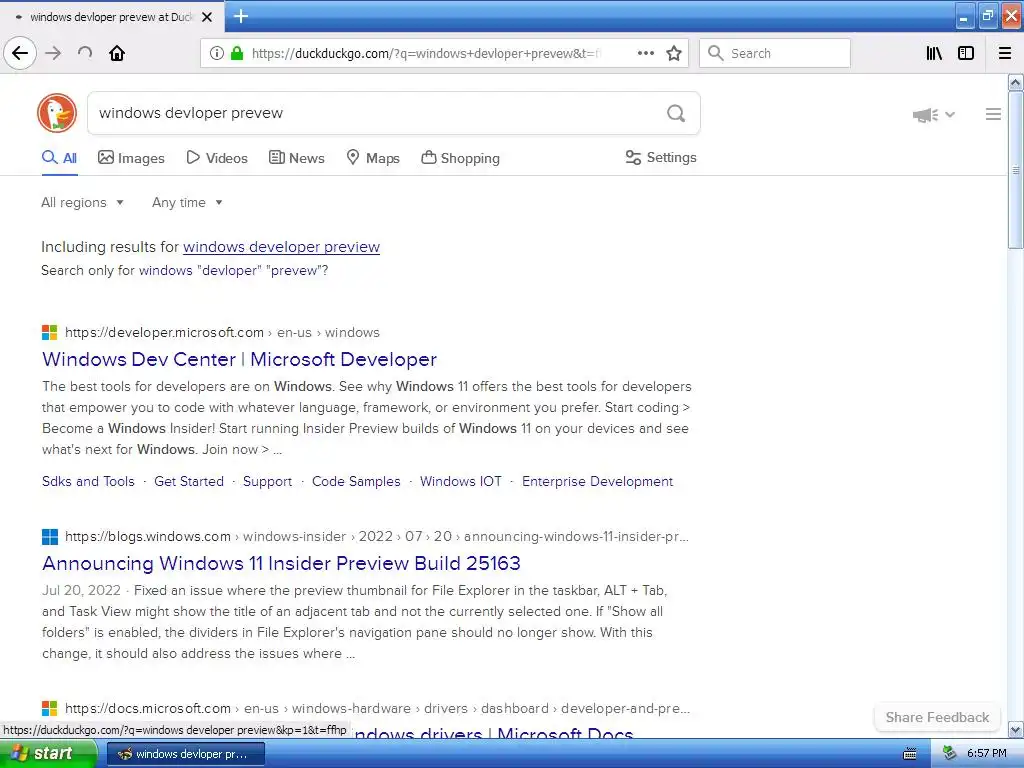
Task: Switch to the Shopping search tab
Action: tap(460, 158)
